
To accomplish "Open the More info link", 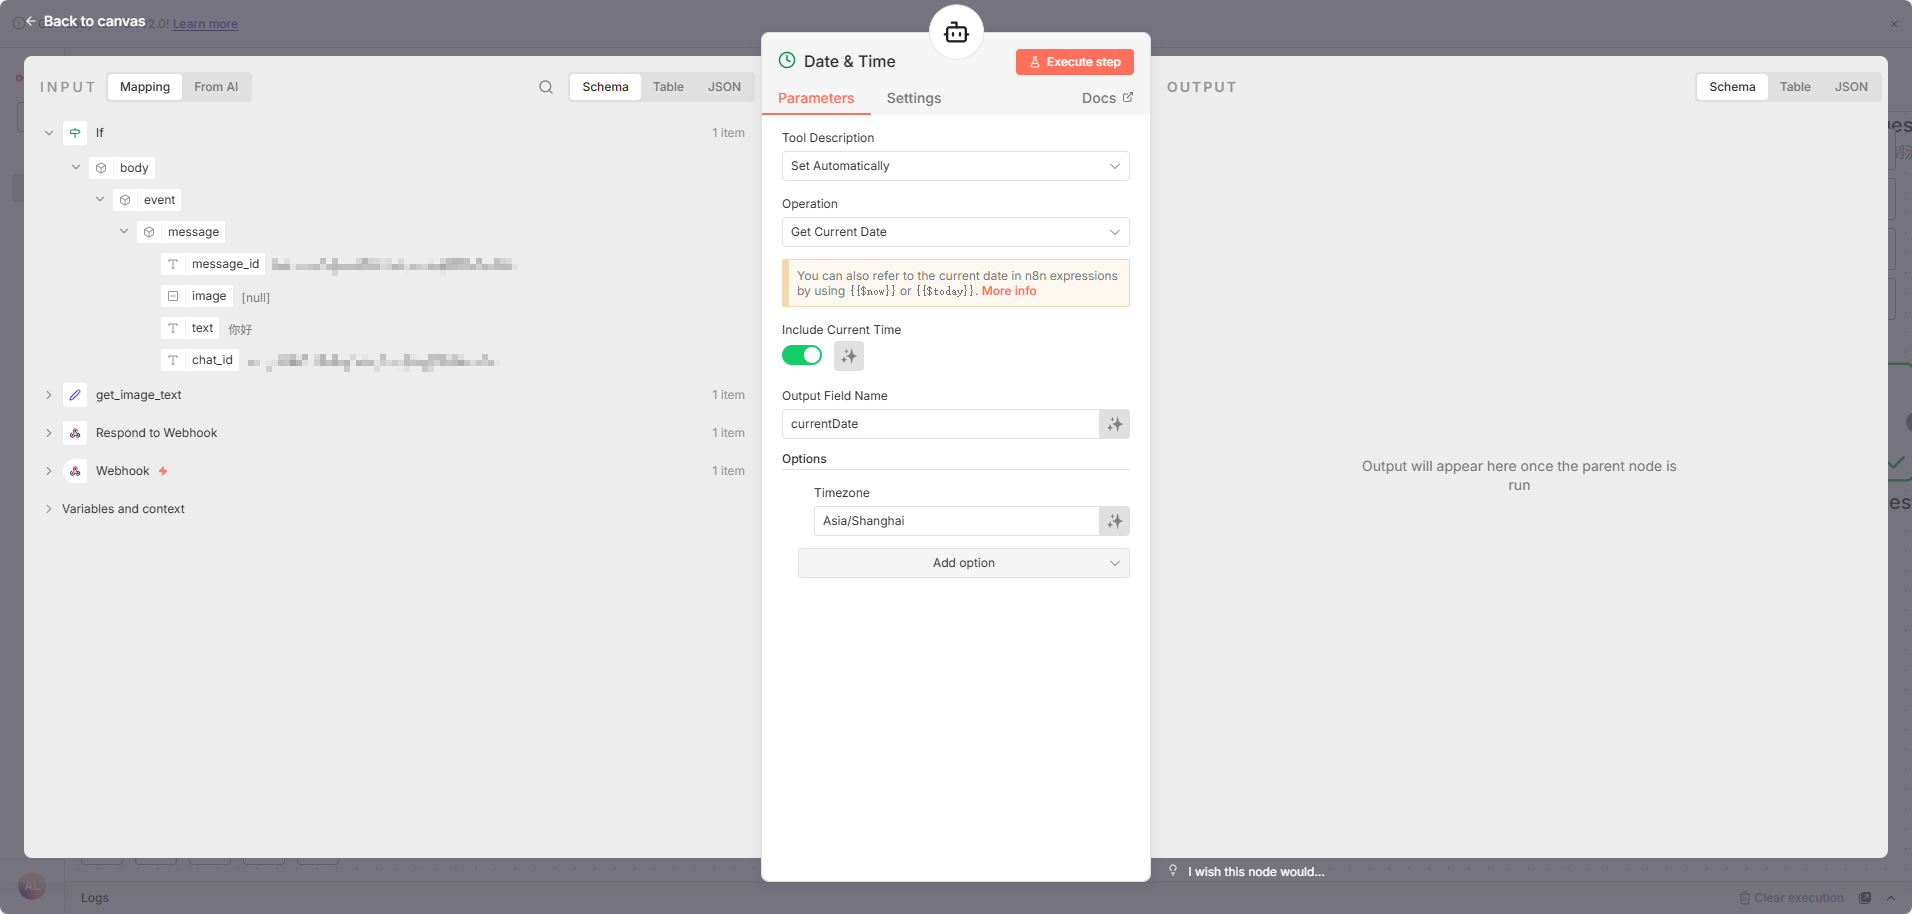I will tap(1009, 291).
